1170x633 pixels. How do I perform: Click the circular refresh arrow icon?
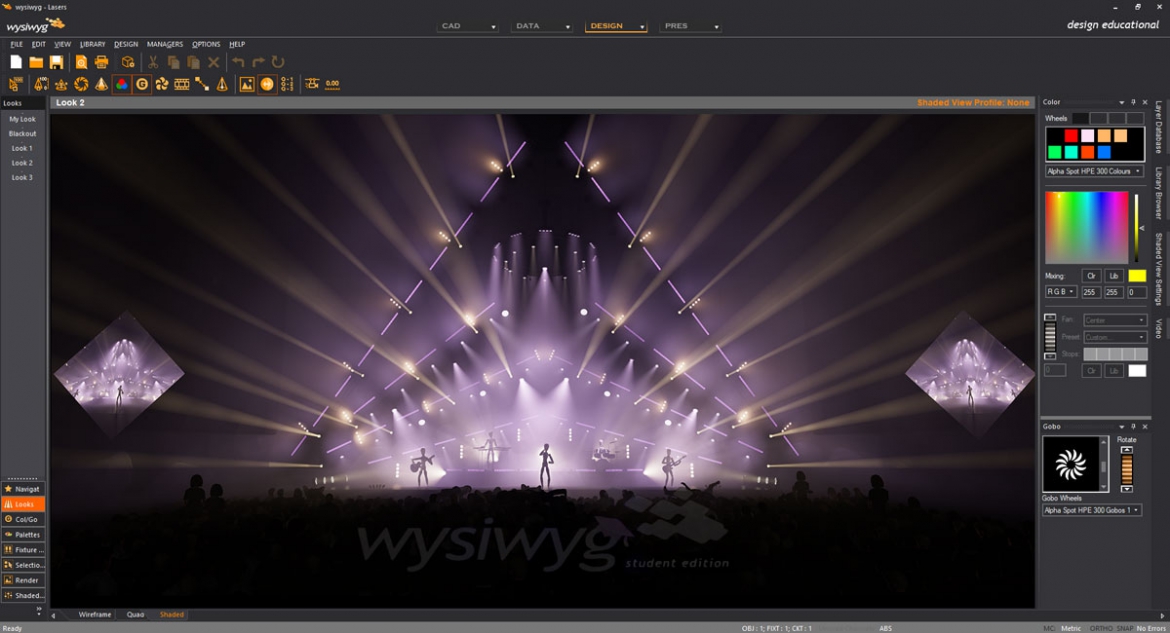(x=278, y=62)
